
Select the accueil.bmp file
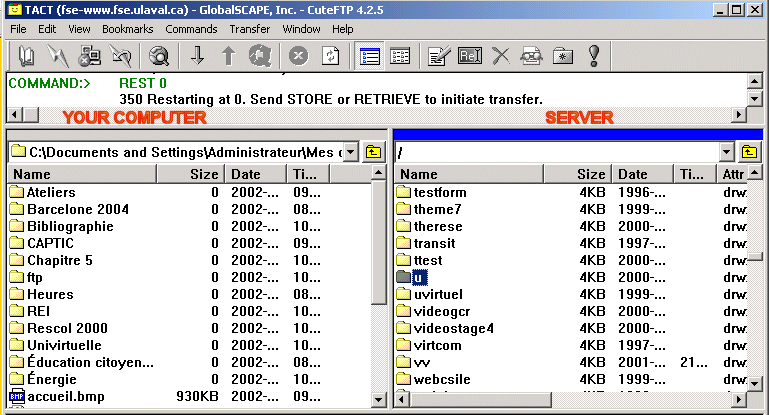click(x=66, y=396)
